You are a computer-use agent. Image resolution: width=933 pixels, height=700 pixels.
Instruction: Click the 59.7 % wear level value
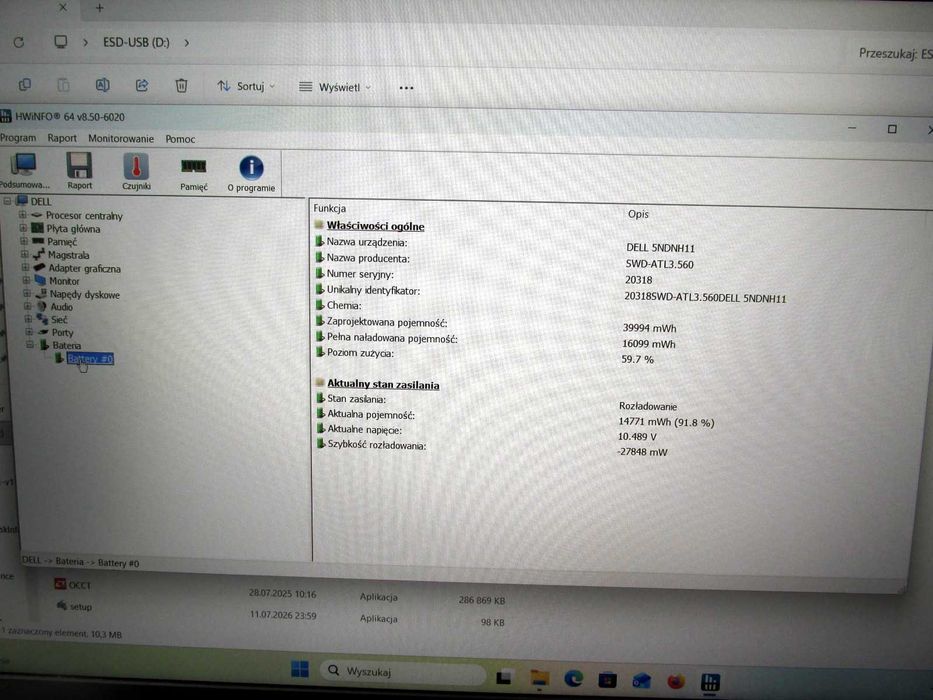(637, 360)
